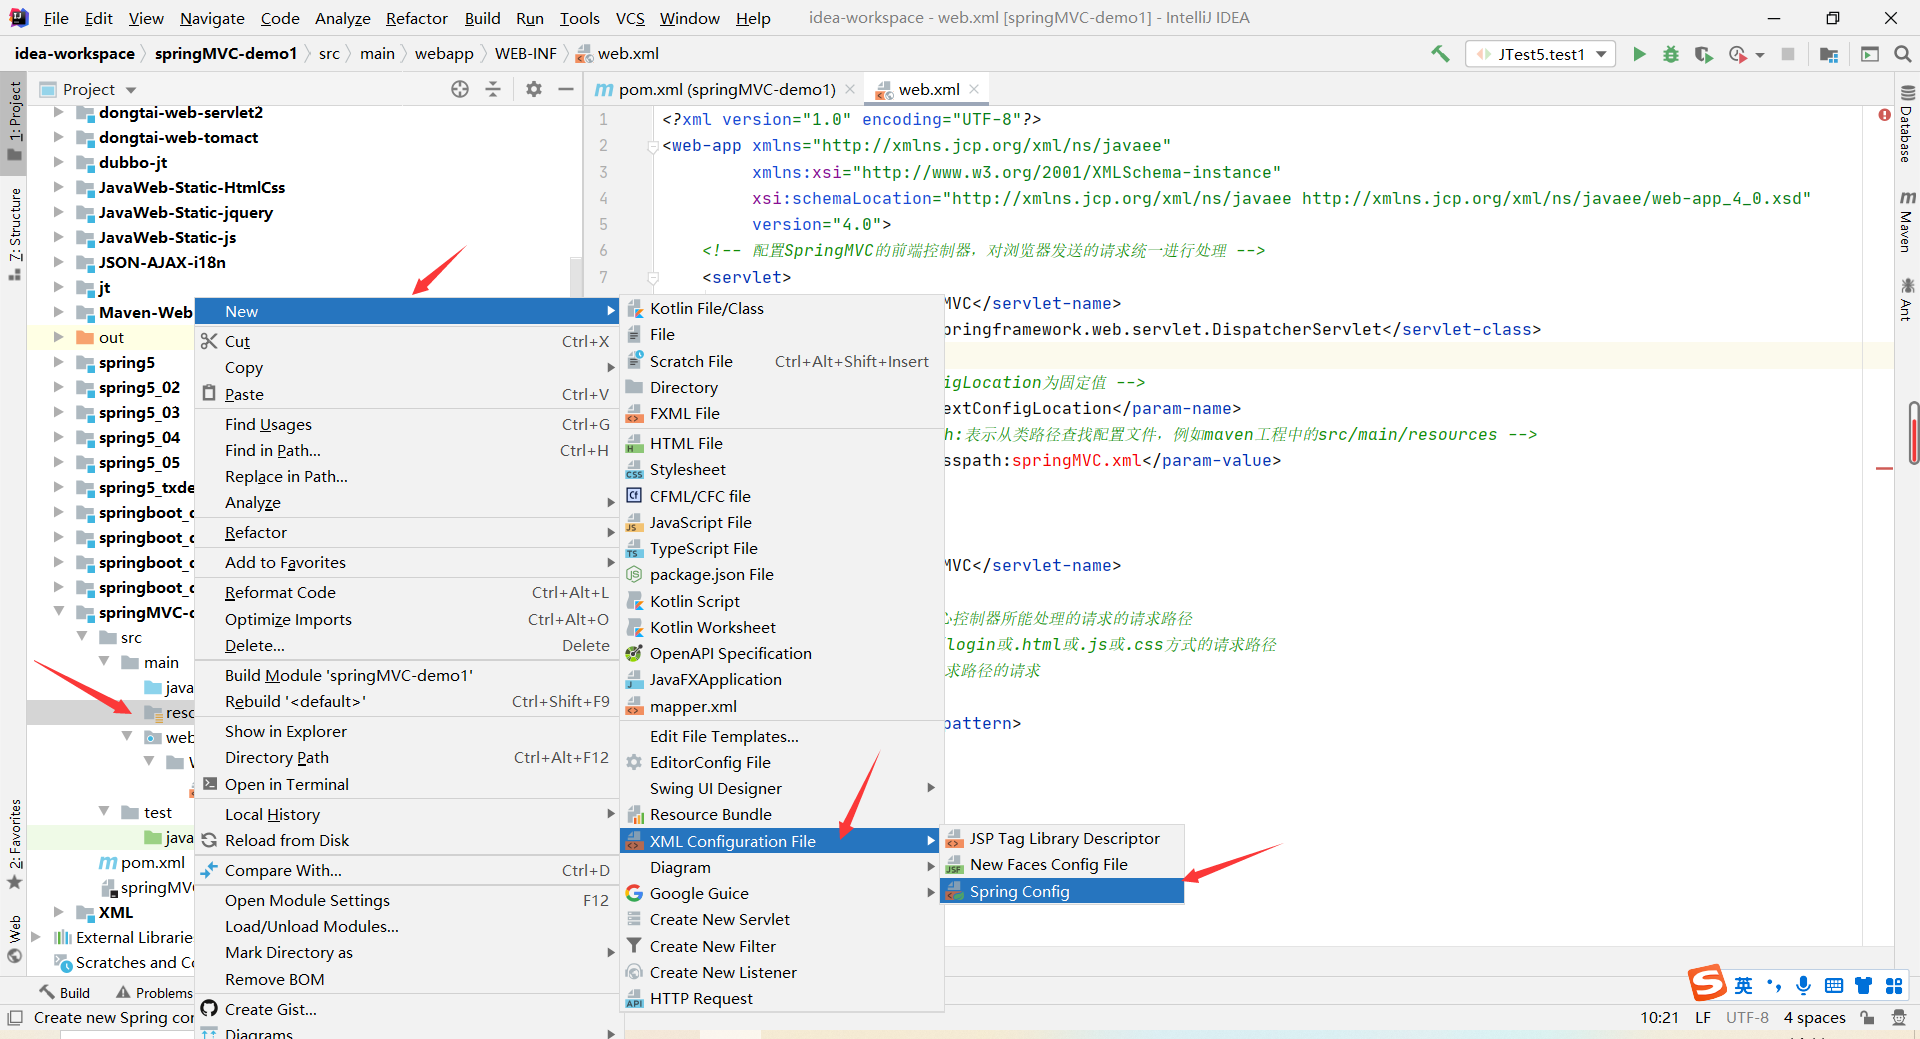Click the Sogou microphone icon

point(1803,985)
